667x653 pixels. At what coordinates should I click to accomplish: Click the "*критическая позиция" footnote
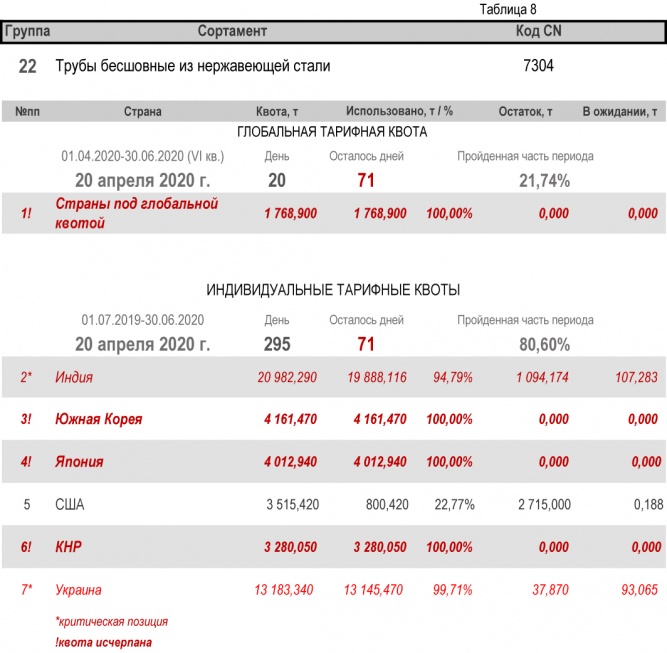pyautogui.click(x=111, y=622)
